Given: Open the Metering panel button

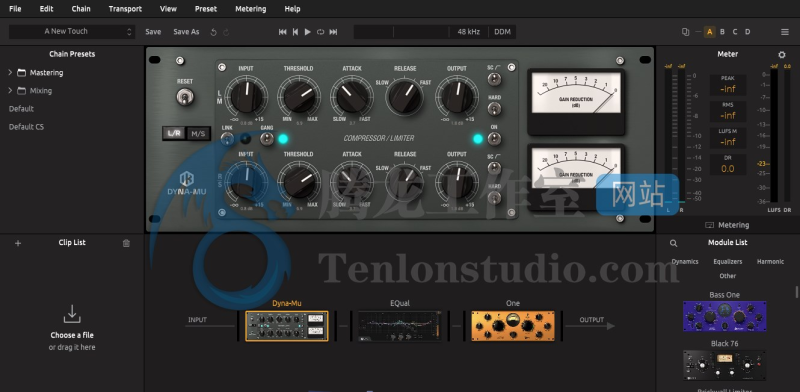Looking at the screenshot, I should [x=728, y=225].
